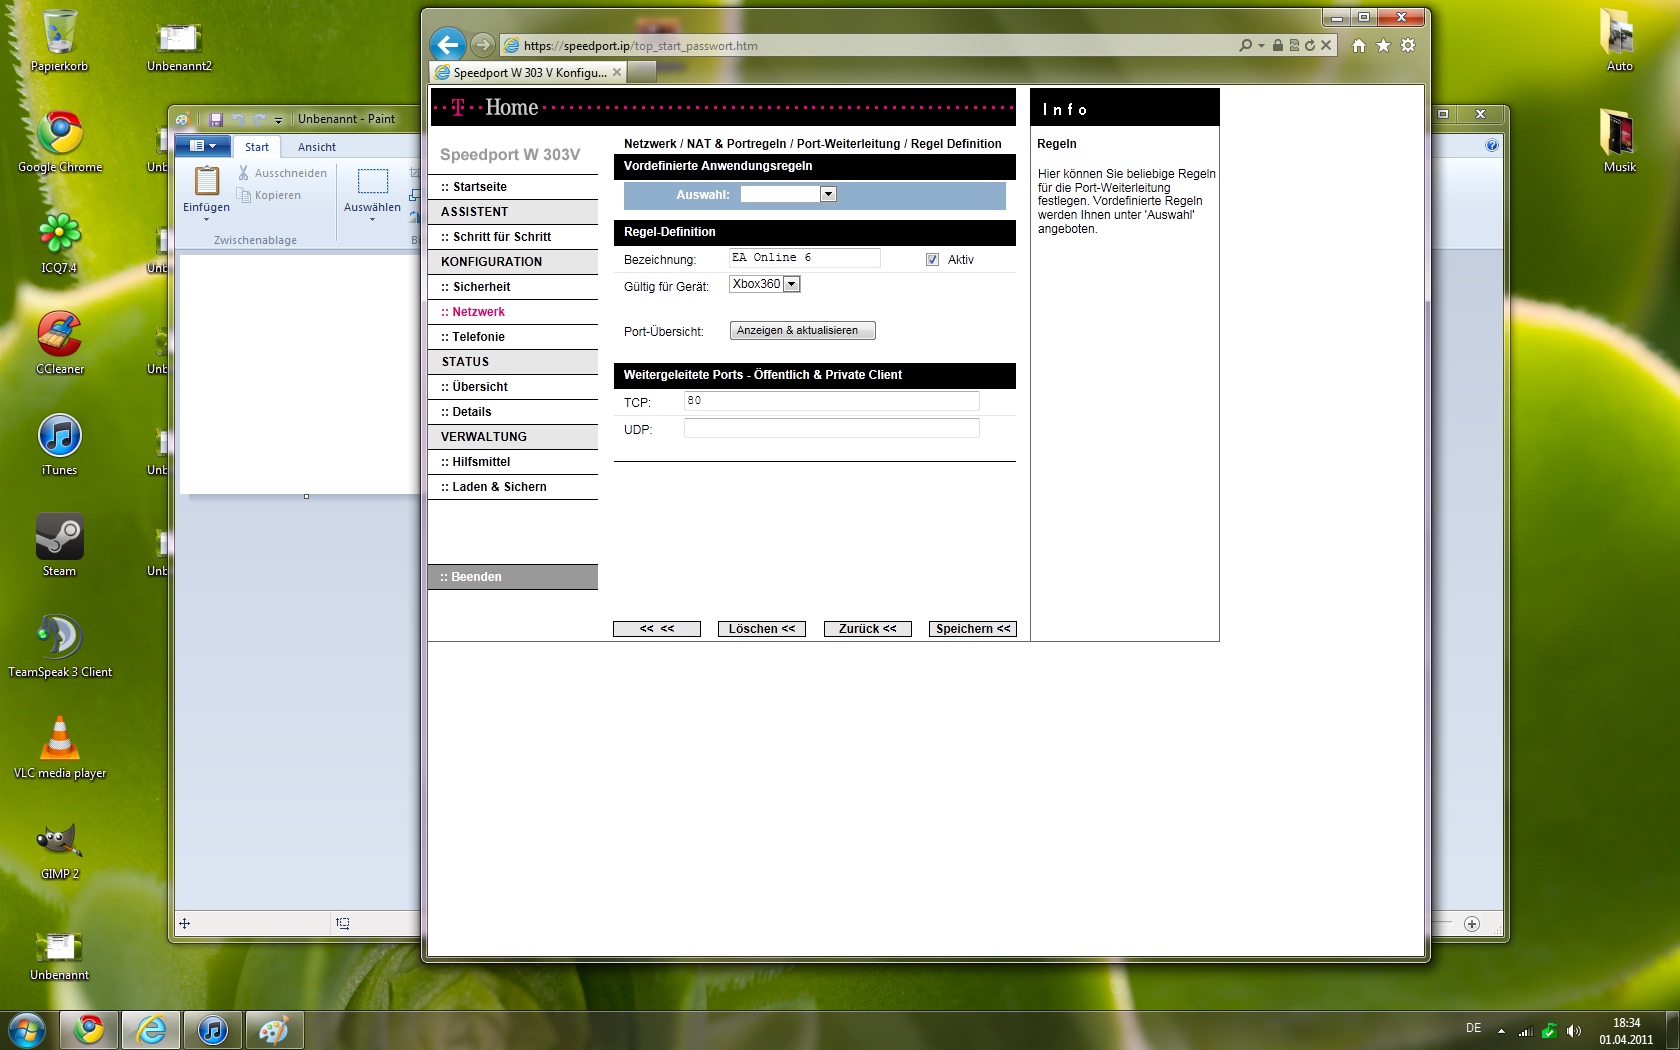Click Anzeigen & aktualisieren button
Viewport: 1680px width, 1050px height.
tap(802, 330)
